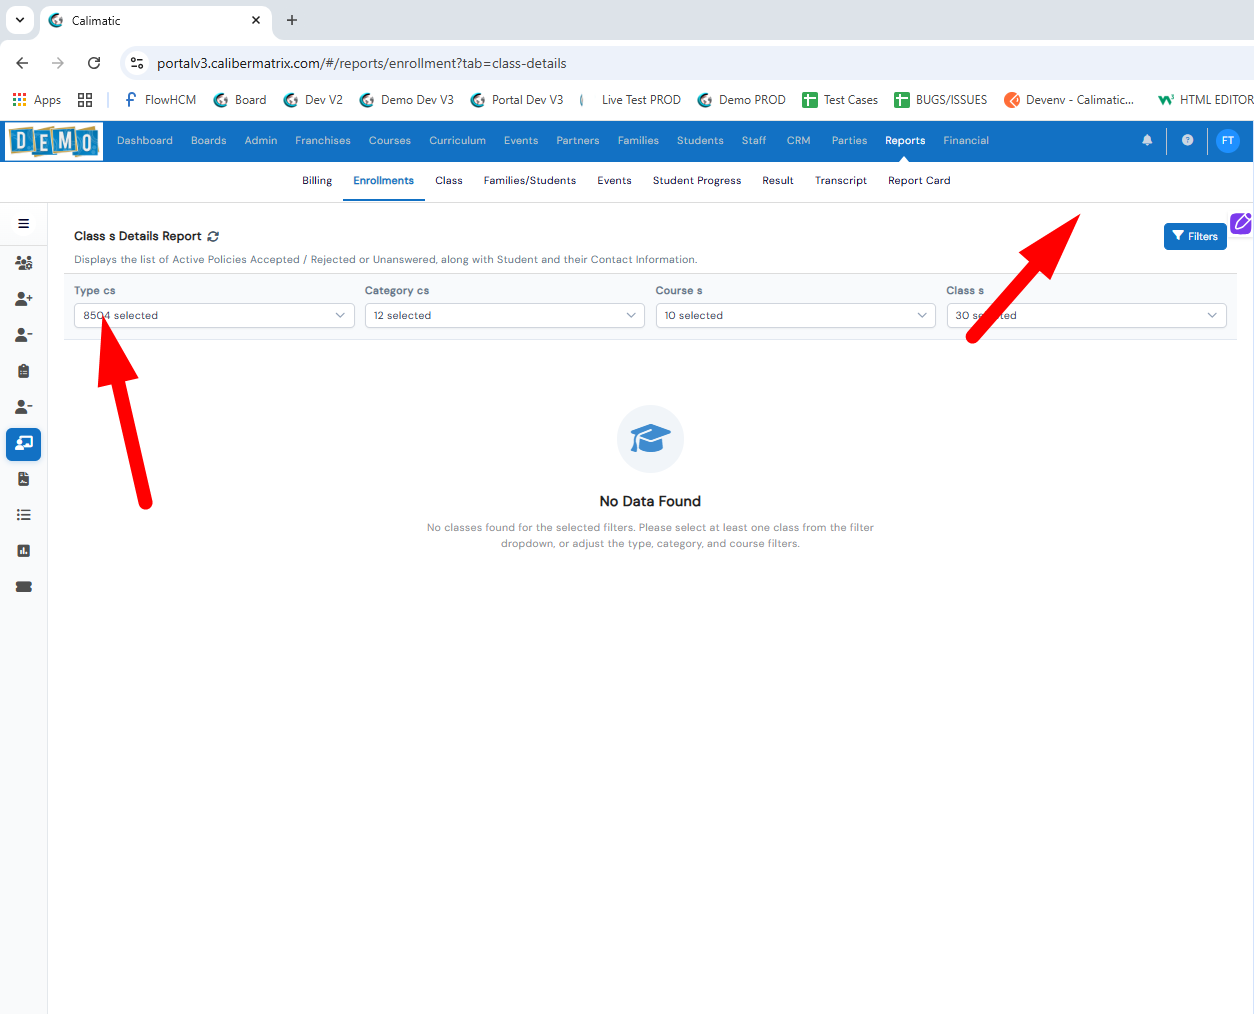
Task: Open Staff menu
Action: (x=754, y=141)
